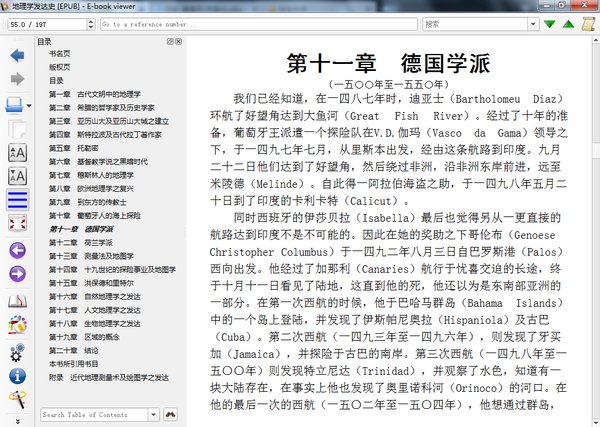Jump to 第十七章 人文地理学之发达
Screen dimensions: 600x427
[95, 310]
